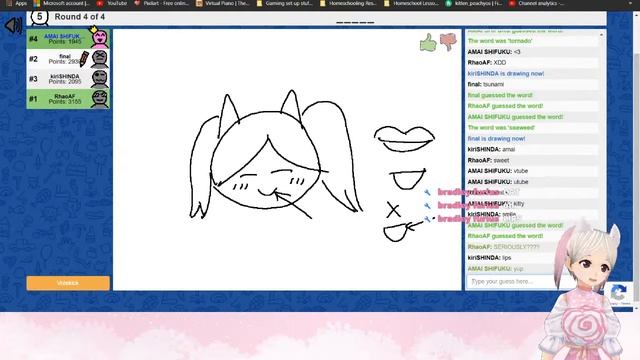Click chat message 'The word was seaweed'
This screenshot has height=360, width=640.
click(501, 128)
